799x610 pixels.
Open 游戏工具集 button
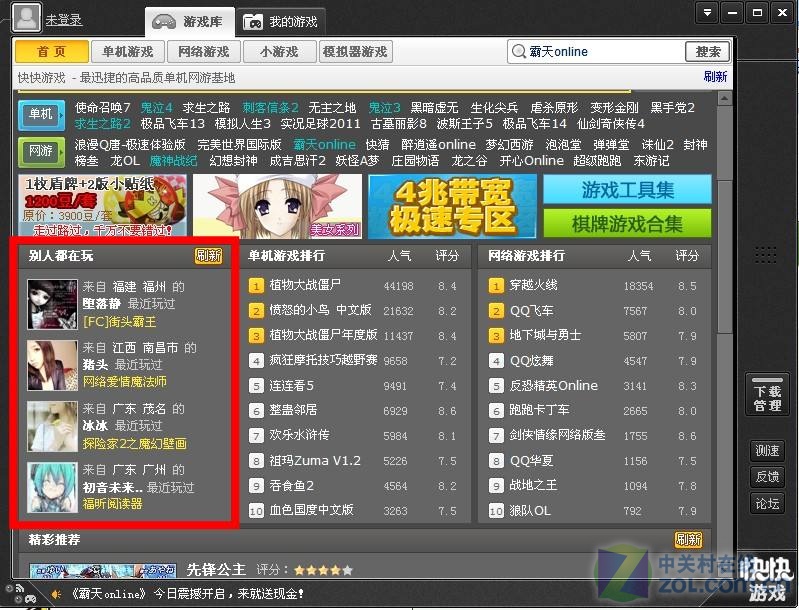pos(627,190)
